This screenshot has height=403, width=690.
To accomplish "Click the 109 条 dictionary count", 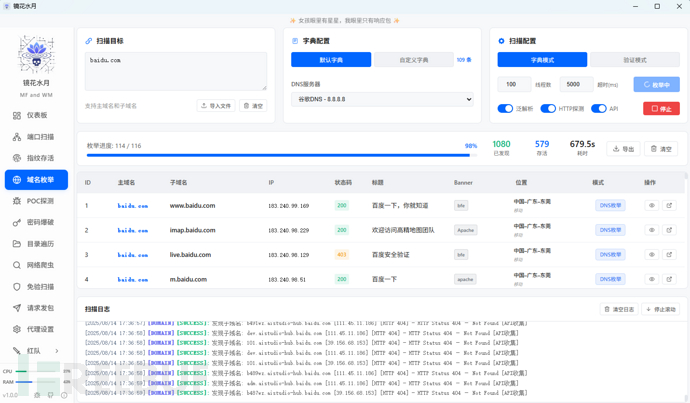I will pos(464,60).
